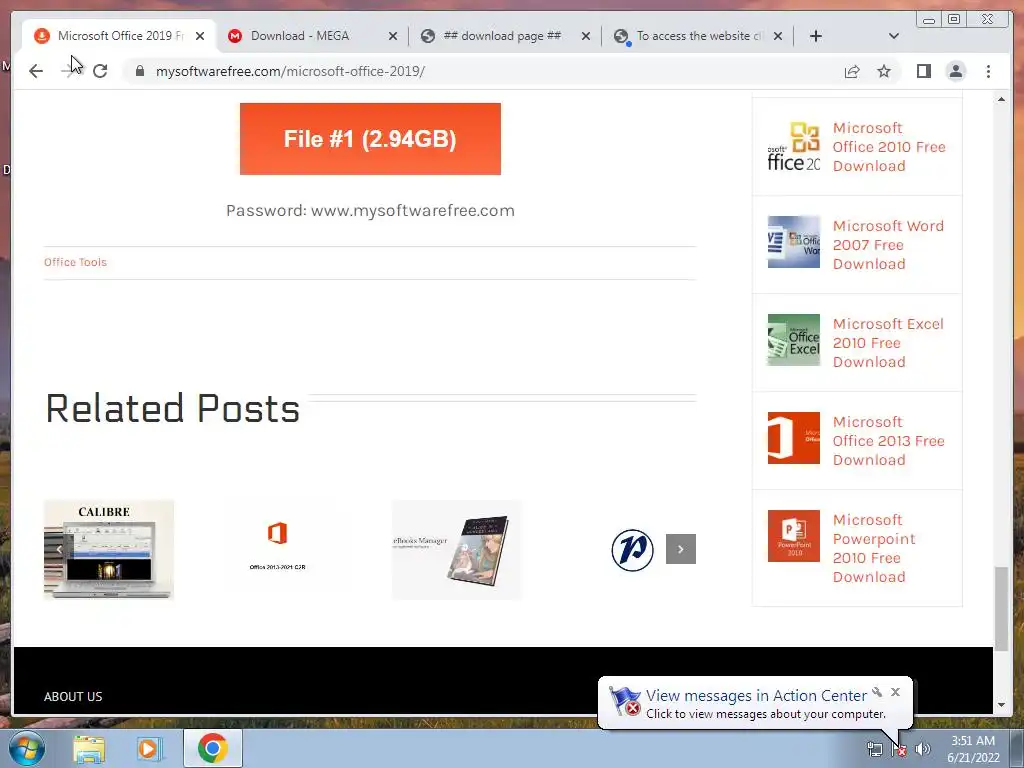The image size is (1024, 768).
Task: Advance related posts carousel with next arrow
Action: click(680, 549)
